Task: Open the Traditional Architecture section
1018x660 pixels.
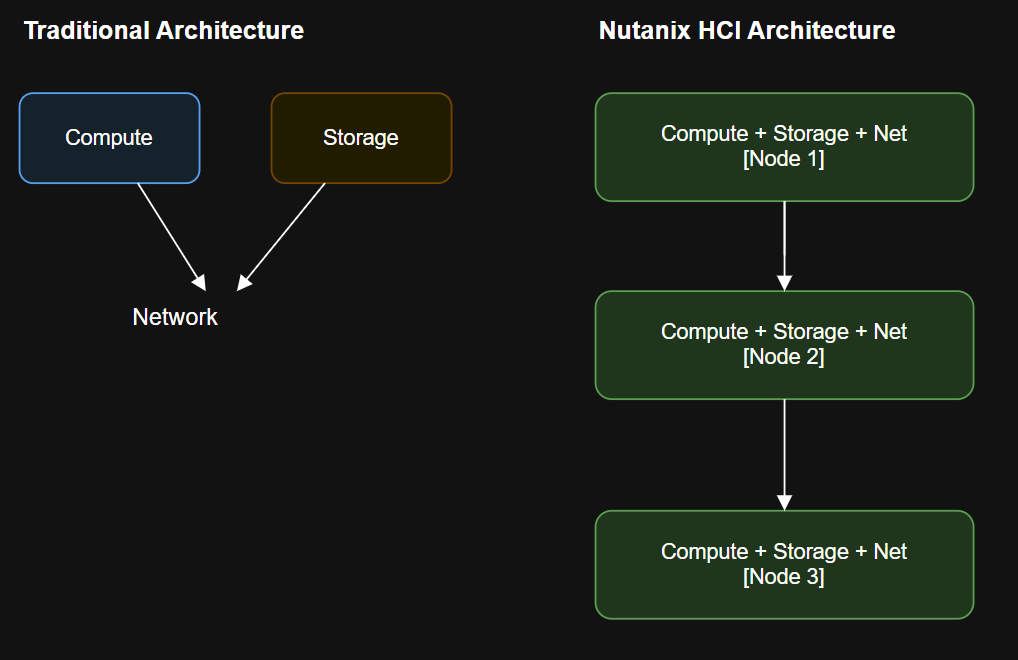Action: 163,30
